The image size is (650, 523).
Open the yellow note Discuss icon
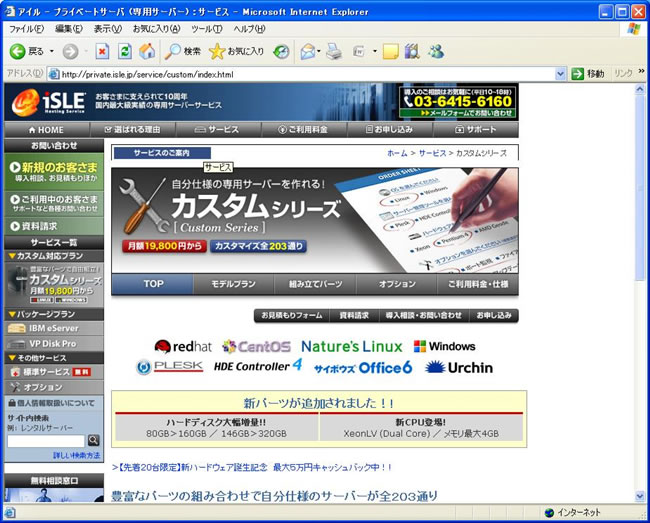pyautogui.click(x=390, y=52)
